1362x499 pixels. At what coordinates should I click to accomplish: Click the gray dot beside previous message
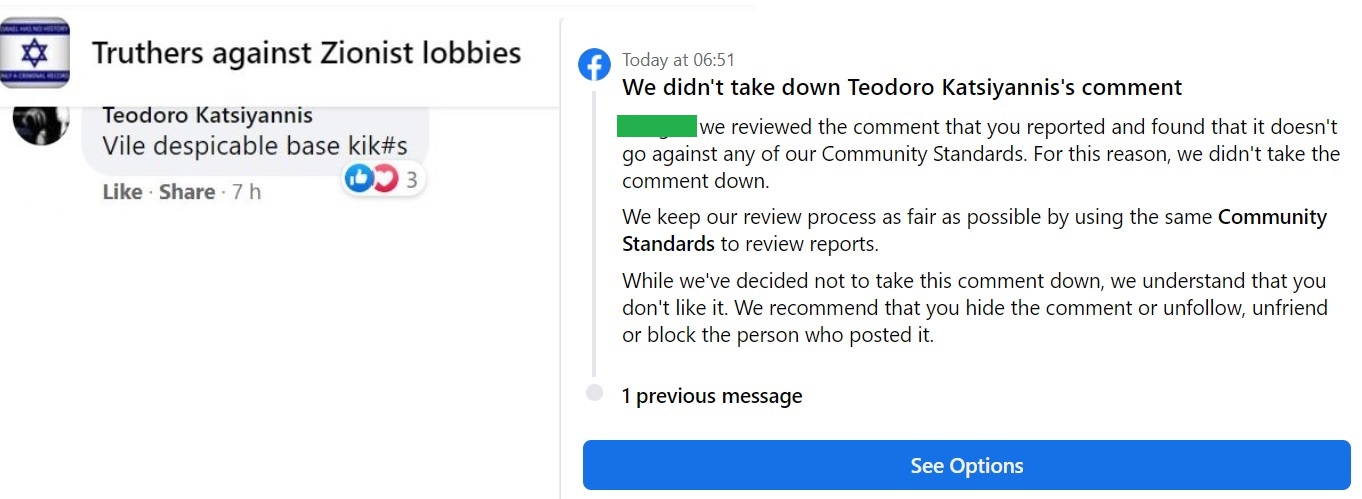click(595, 393)
